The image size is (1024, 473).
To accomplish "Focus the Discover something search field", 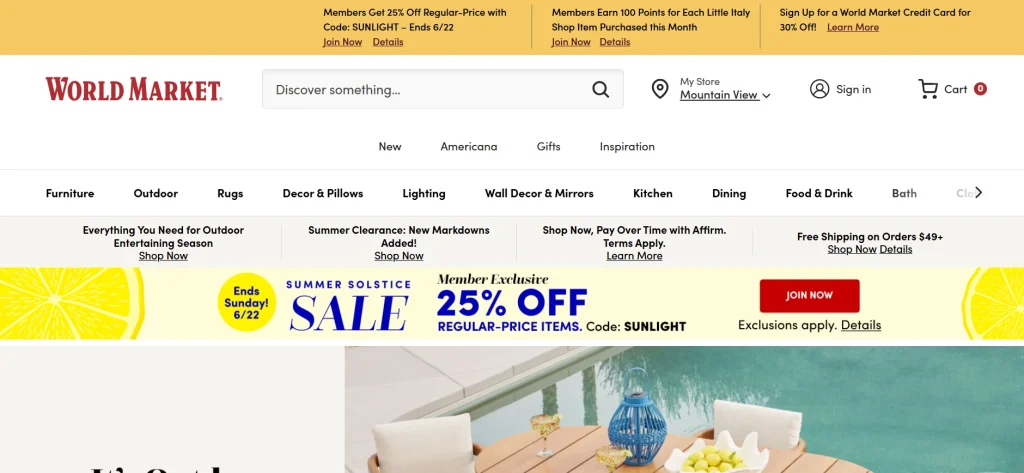I will click(x=431, y=90).
